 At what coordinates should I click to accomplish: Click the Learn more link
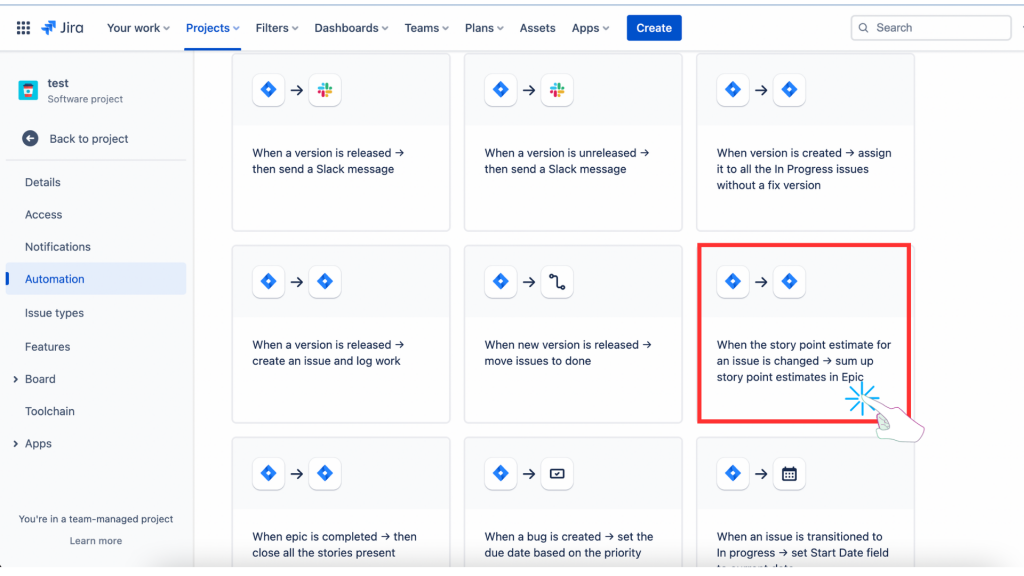pos(96,541)
